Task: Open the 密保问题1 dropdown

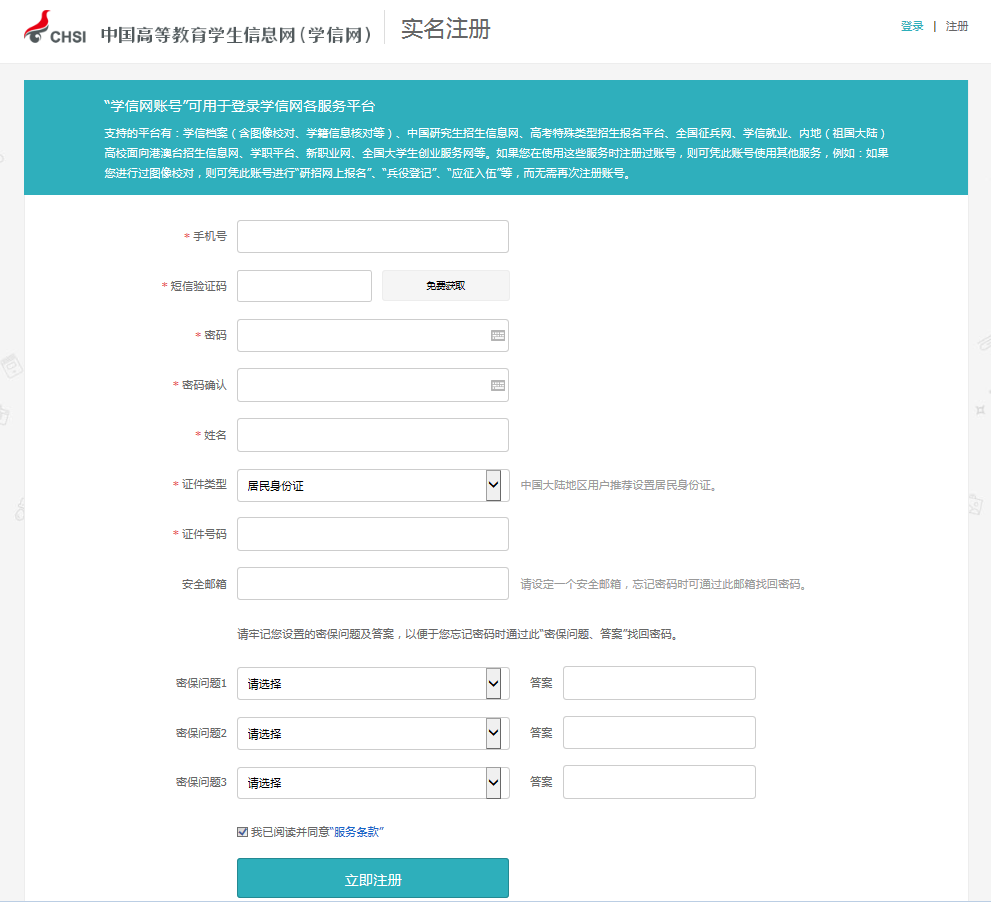Action: (x=372, y=684)
